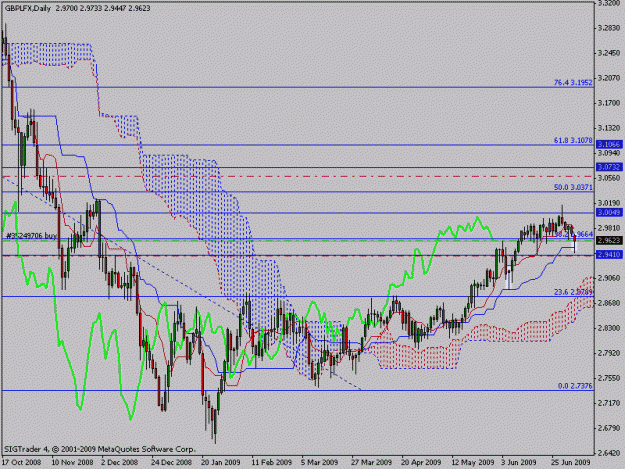Screen dimensions: 625x469
Task: Click the 3.3200 price axis value
Action: (x=609, y=3)
